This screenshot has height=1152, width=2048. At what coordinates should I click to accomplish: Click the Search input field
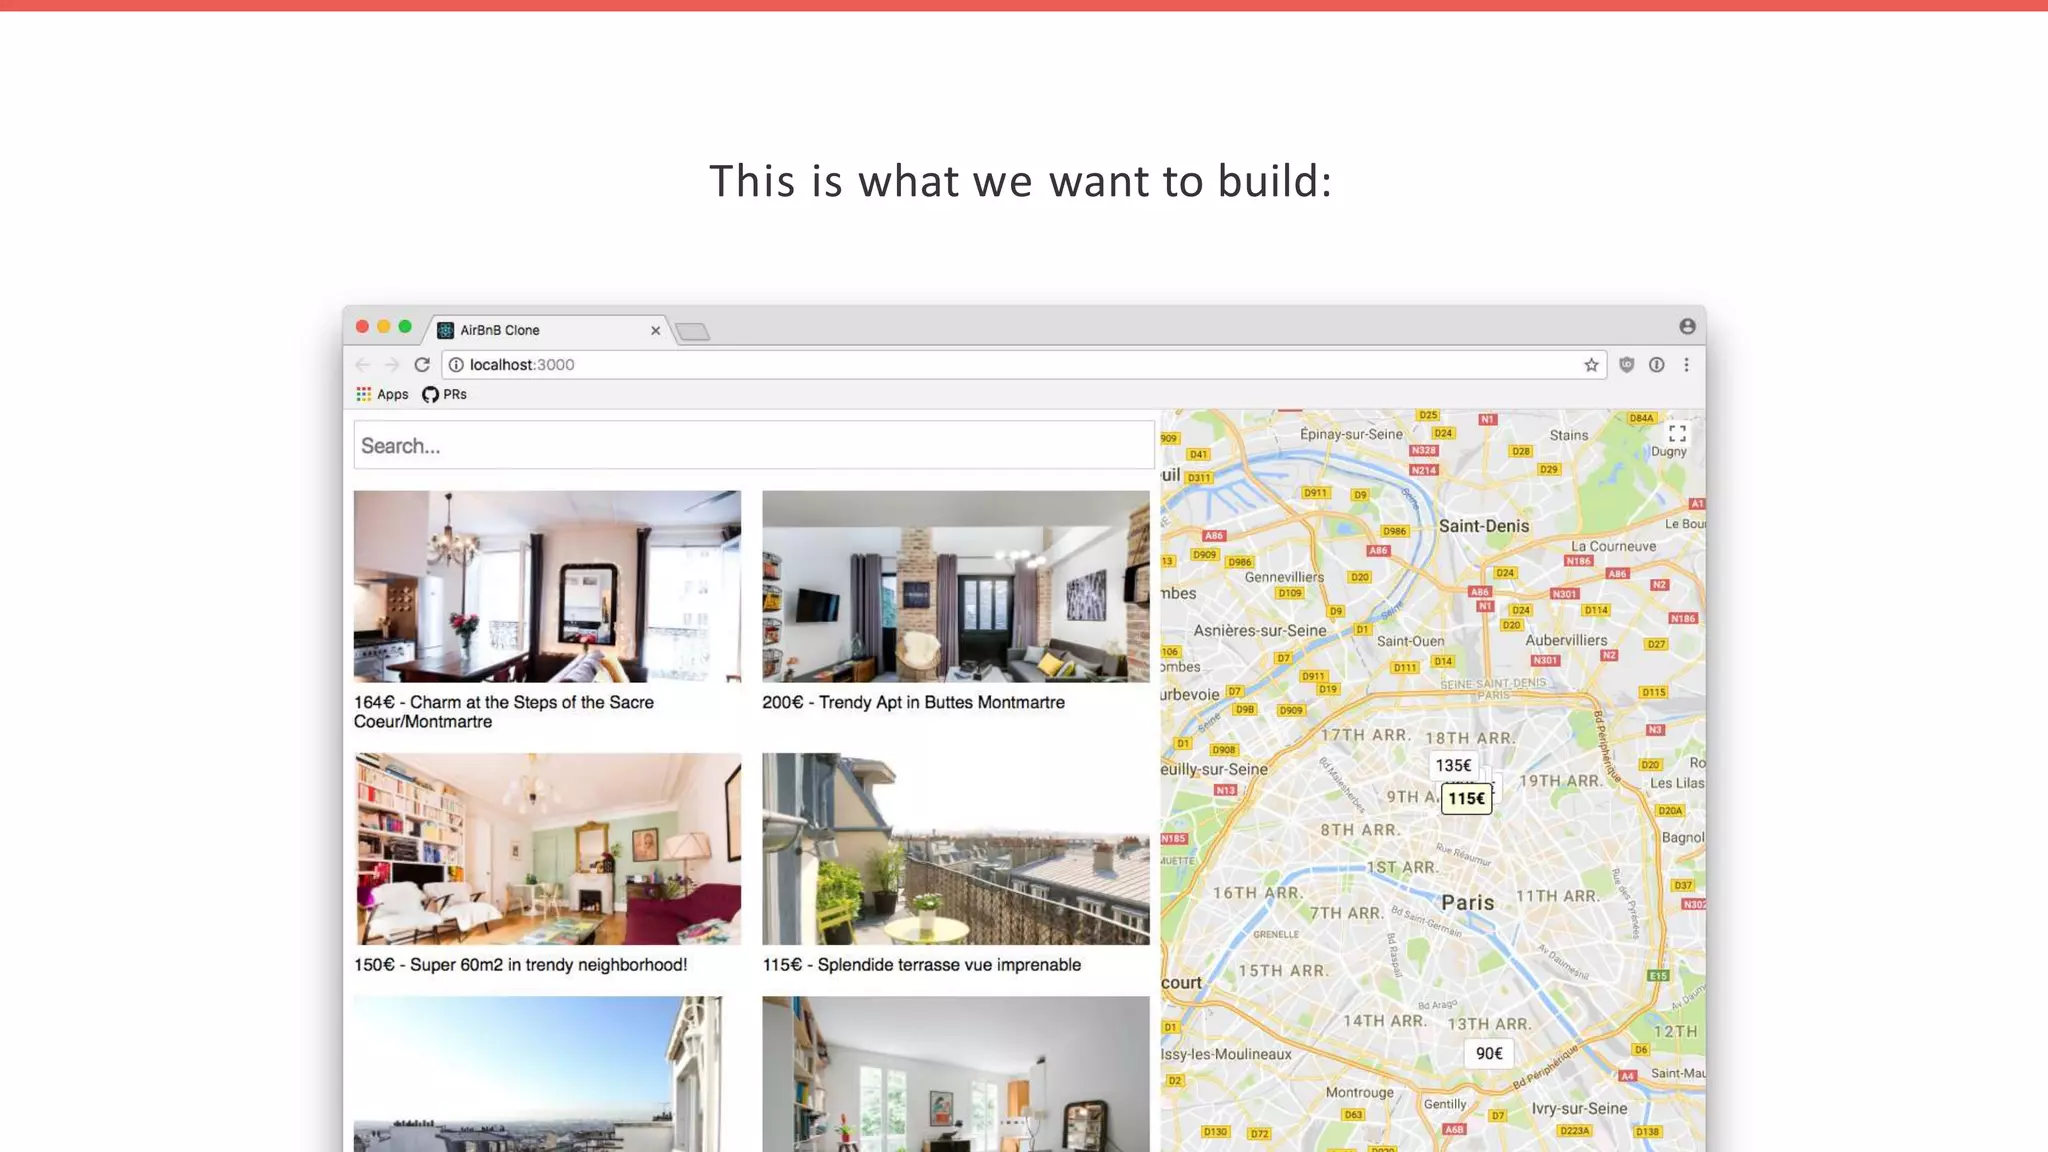tap(754, 445)
